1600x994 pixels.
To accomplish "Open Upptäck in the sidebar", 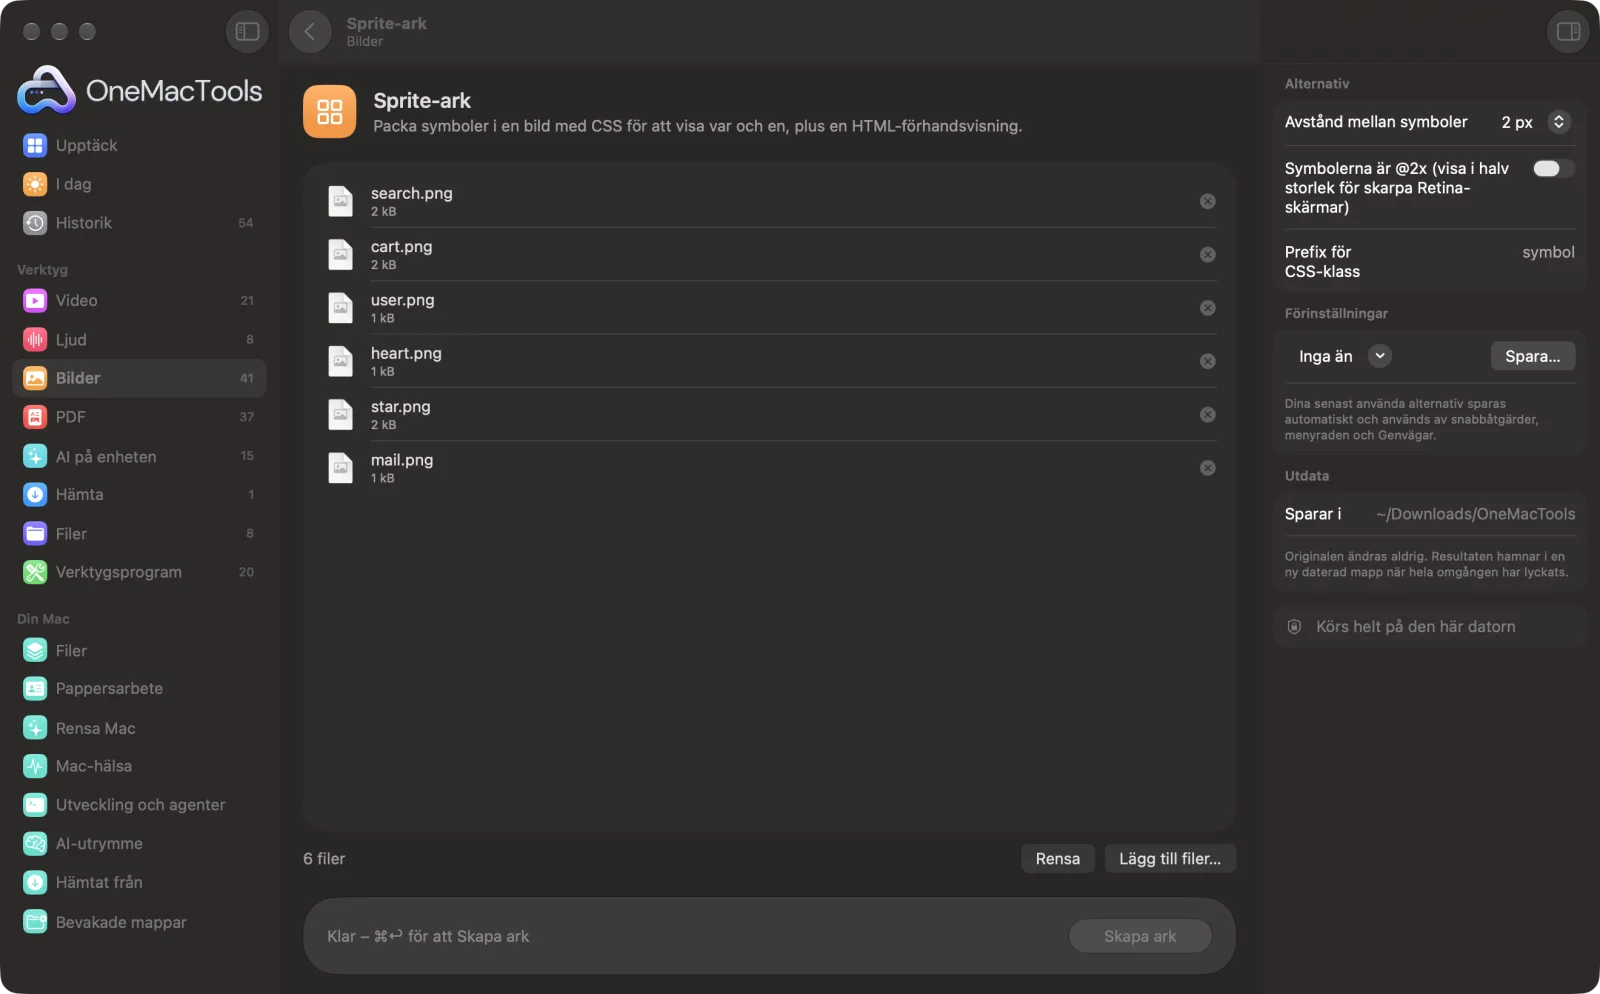I will point(139,145).
